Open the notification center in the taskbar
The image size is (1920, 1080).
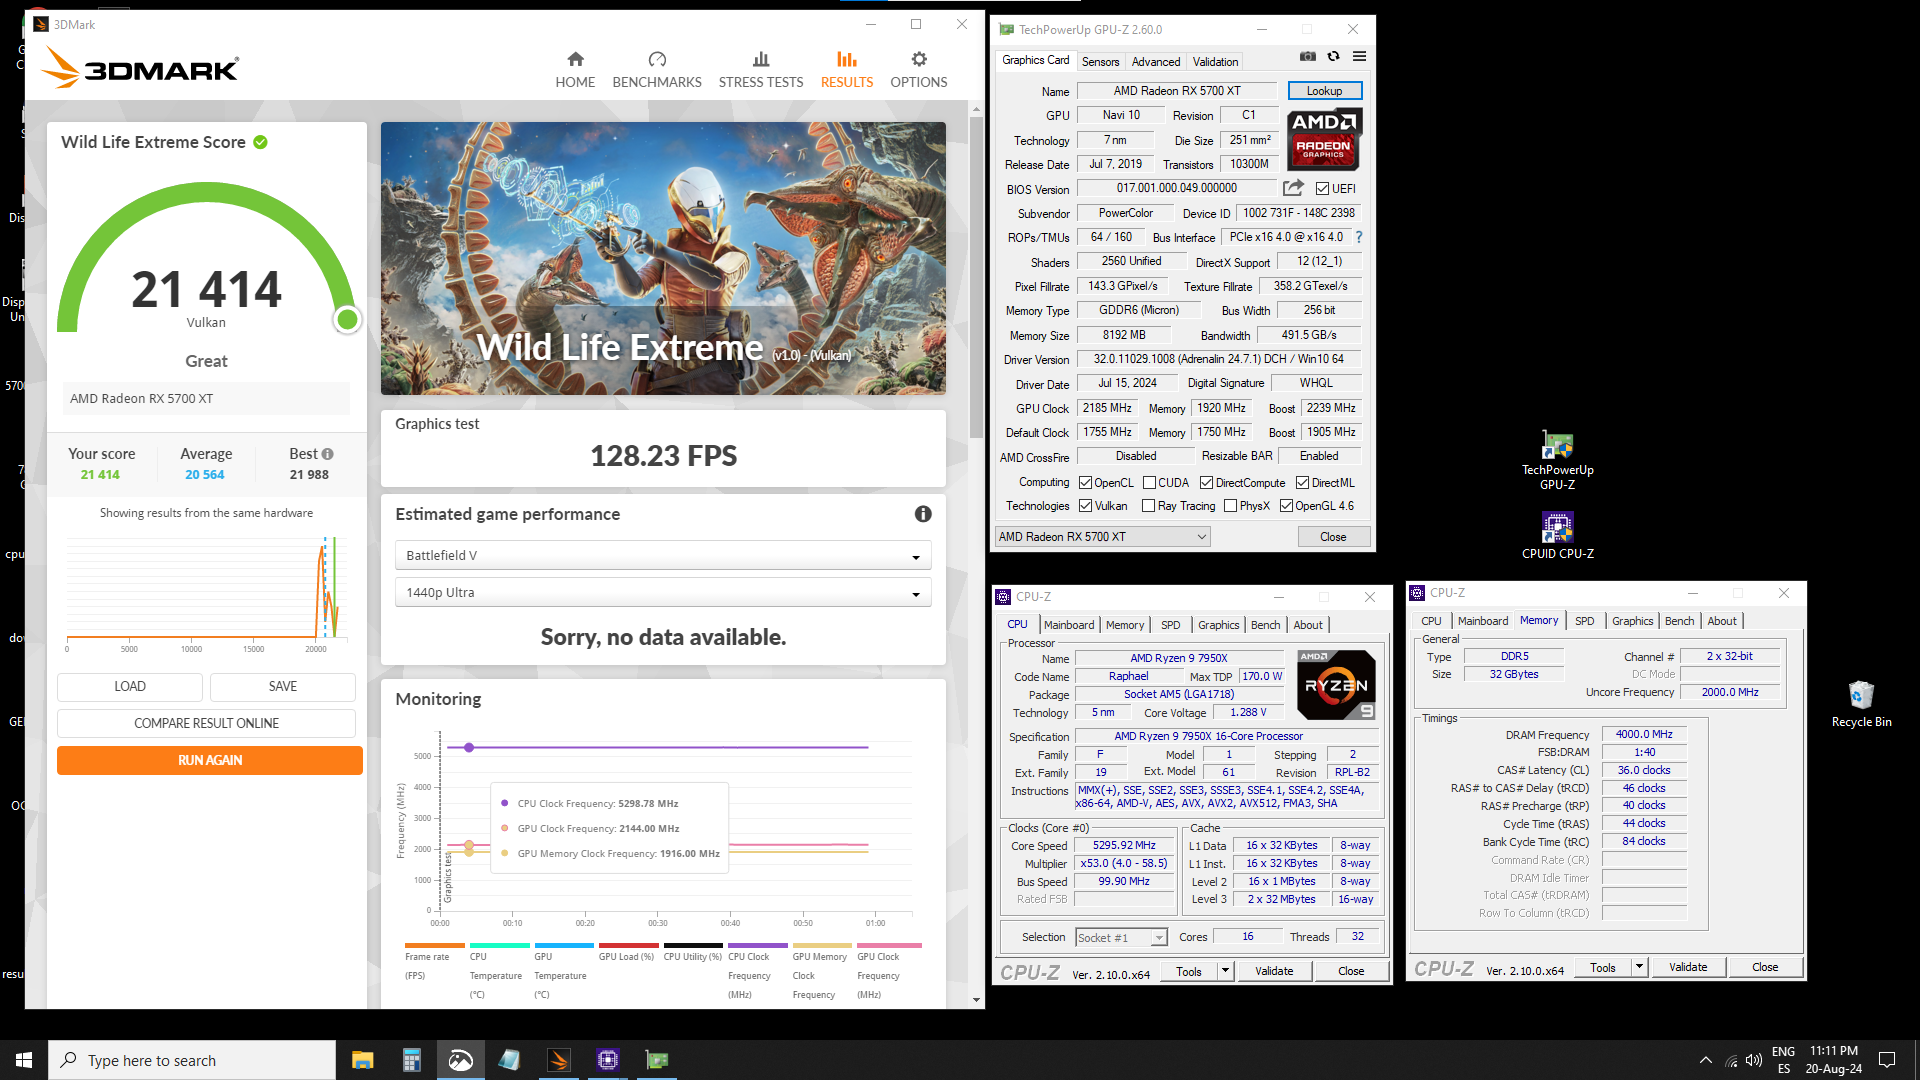coord(1887,1060)
